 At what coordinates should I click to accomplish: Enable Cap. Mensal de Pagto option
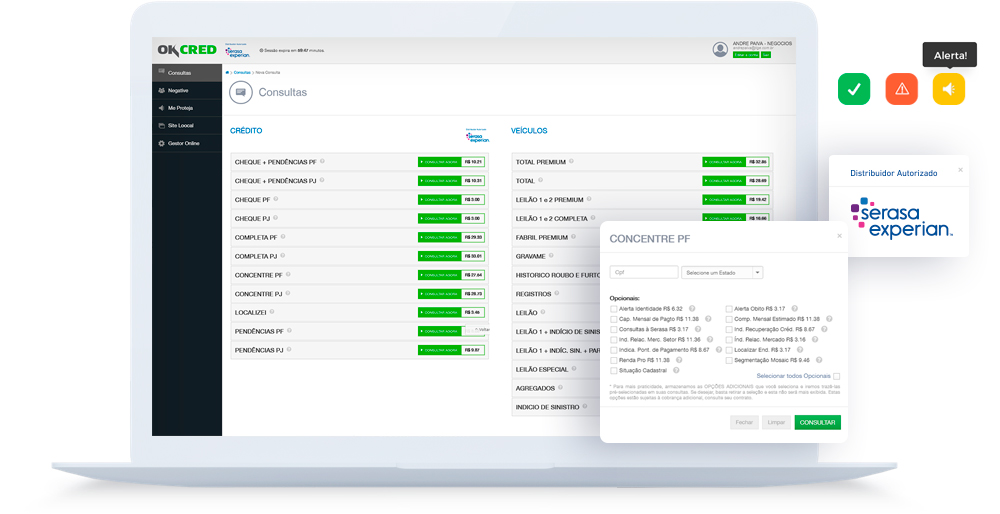point(614,319)
